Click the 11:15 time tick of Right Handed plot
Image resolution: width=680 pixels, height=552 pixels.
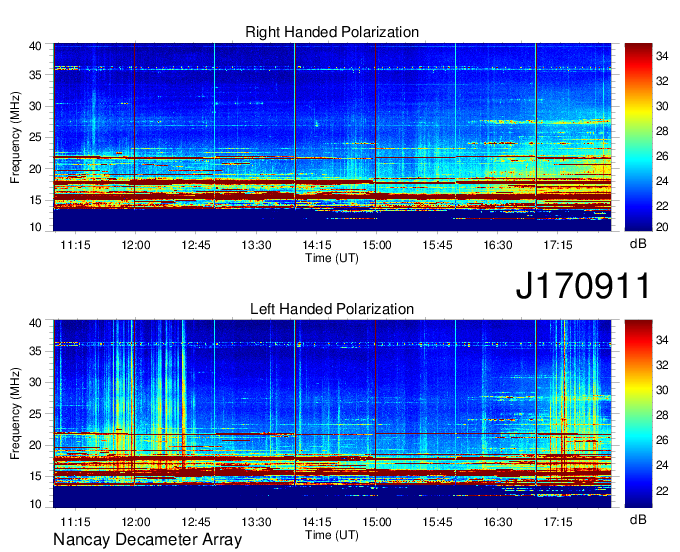click(x=75, y=245)
